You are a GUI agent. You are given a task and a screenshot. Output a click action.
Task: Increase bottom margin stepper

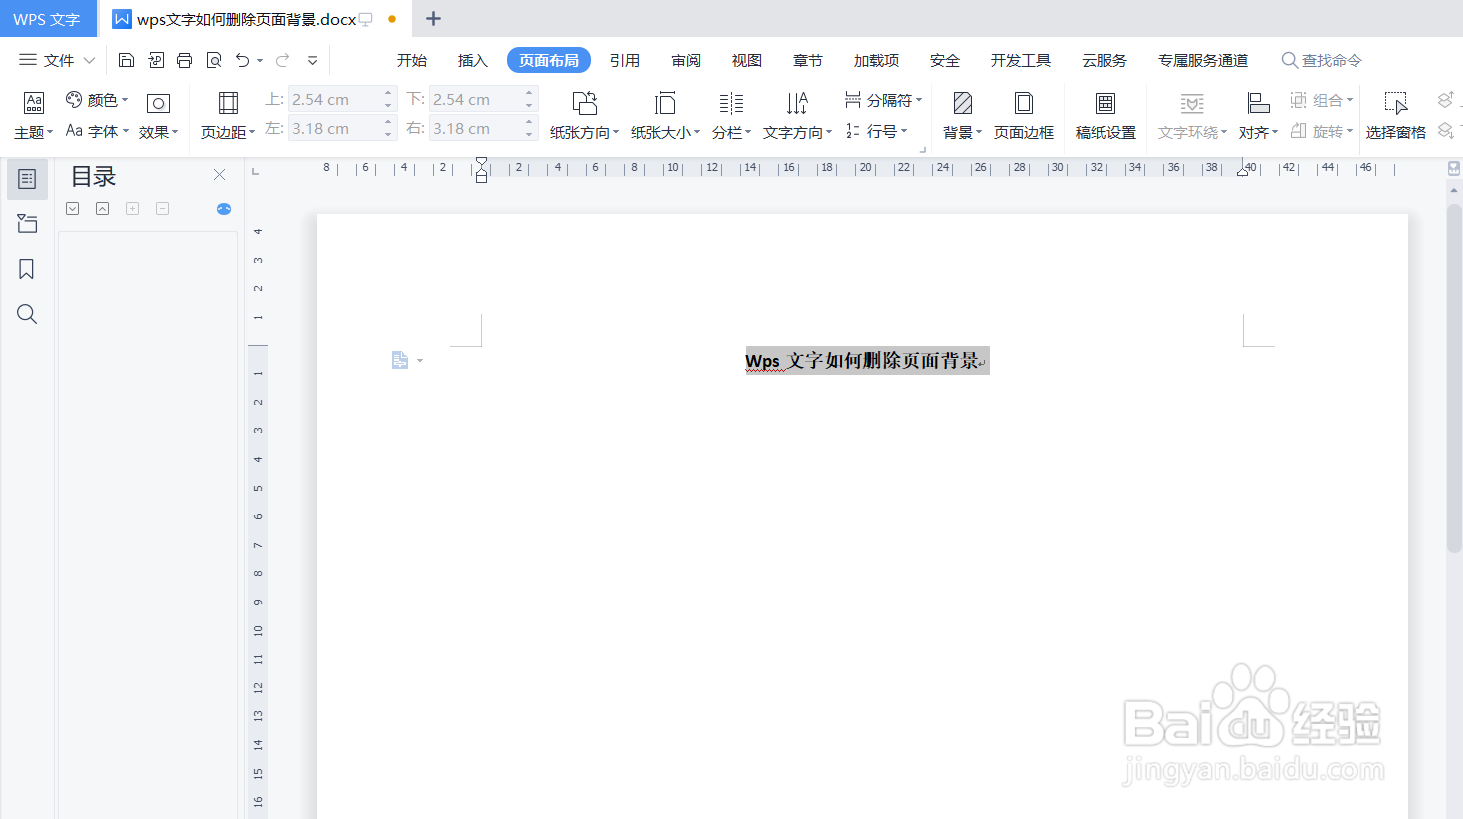(529, 93)
